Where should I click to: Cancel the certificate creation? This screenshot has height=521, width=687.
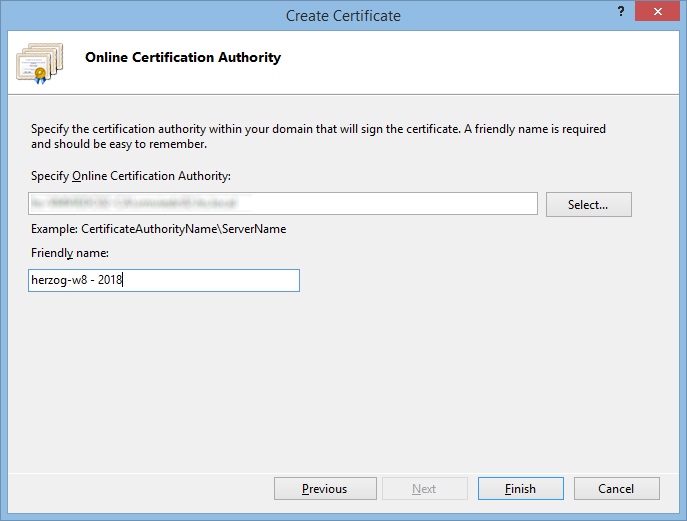(616, 489)
